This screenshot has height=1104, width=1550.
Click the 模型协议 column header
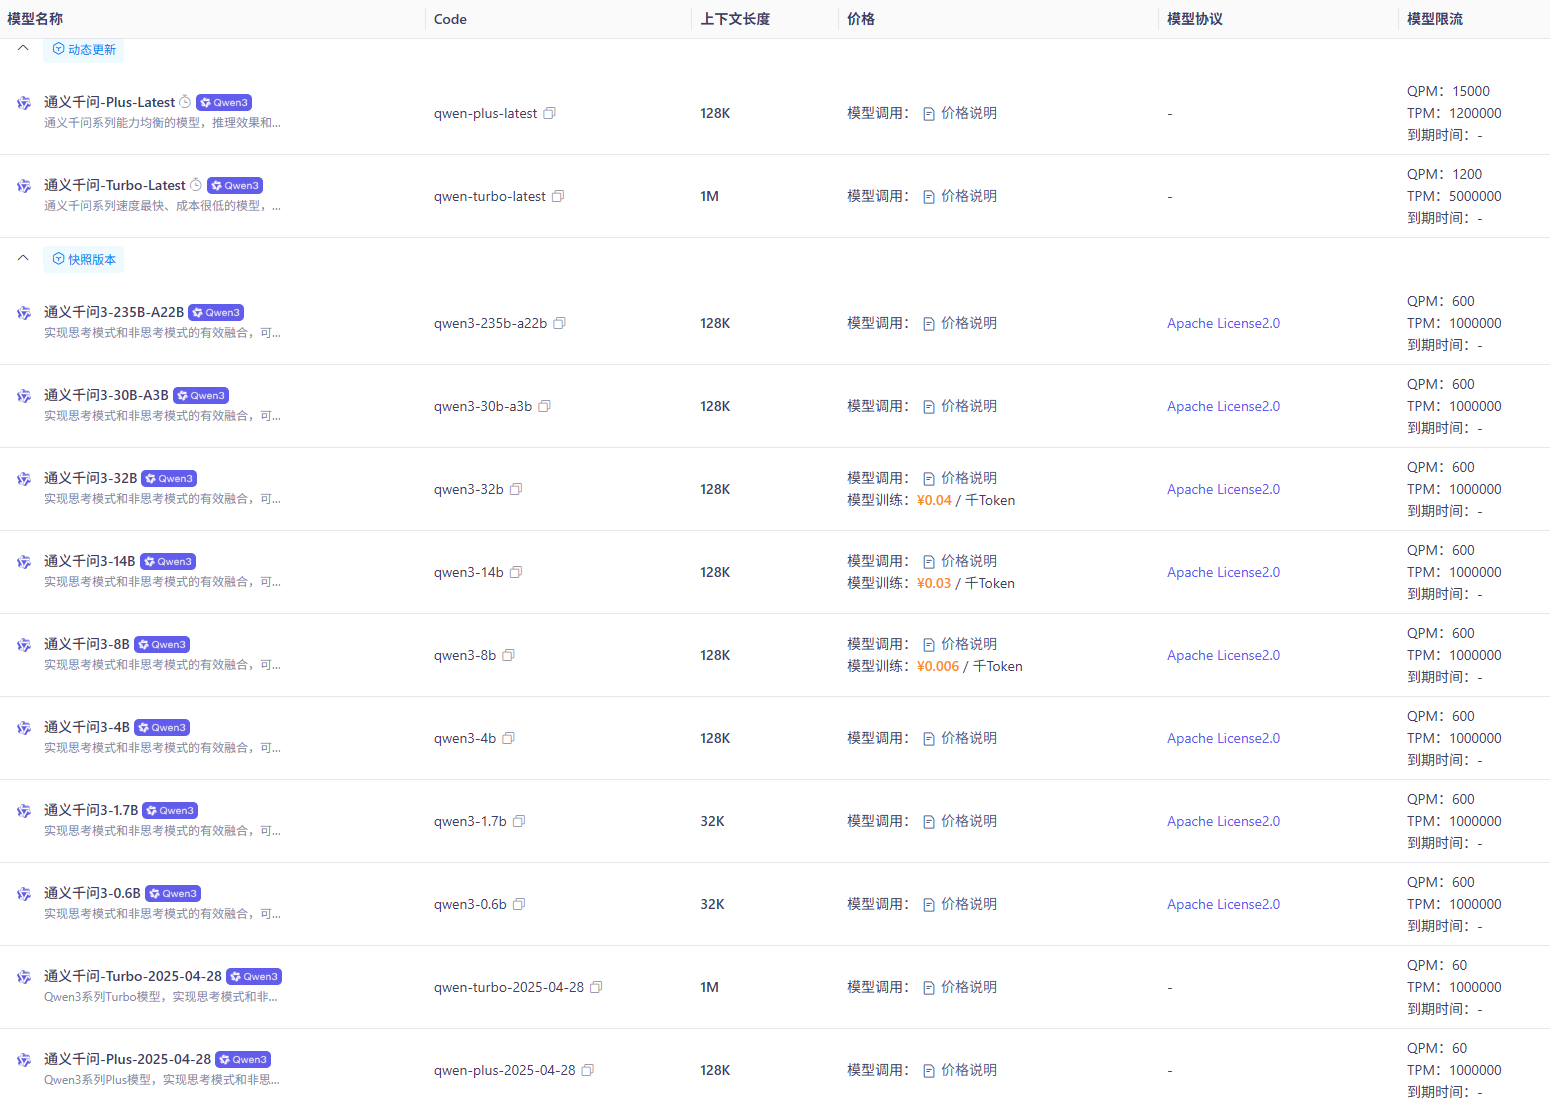coord(1195,19)
